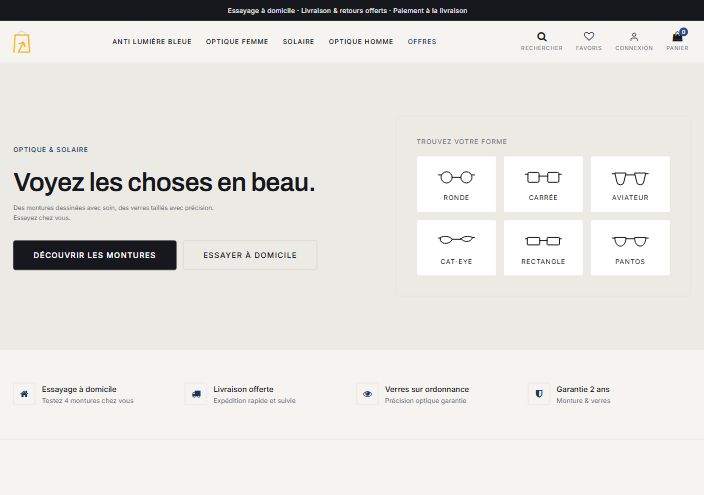Open Optique Homme menu

click(361, 41)
